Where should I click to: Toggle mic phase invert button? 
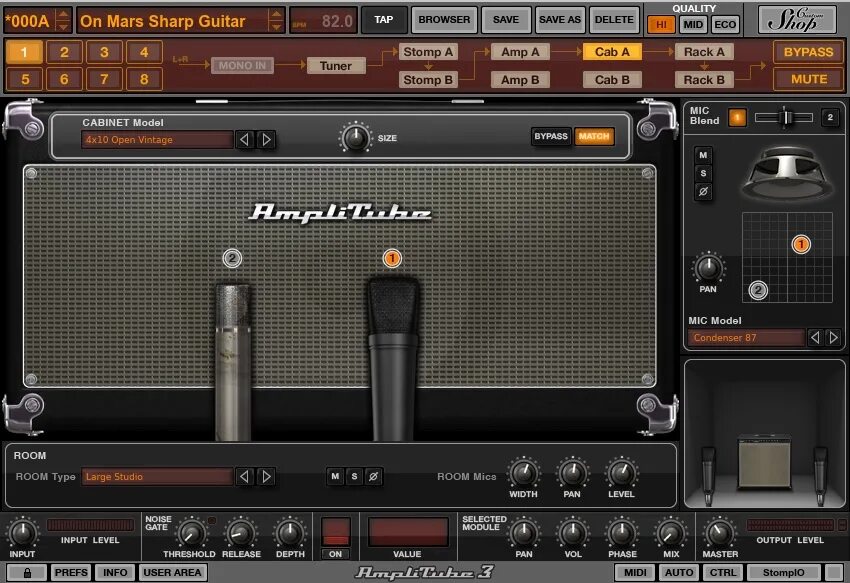pos(703,191)
